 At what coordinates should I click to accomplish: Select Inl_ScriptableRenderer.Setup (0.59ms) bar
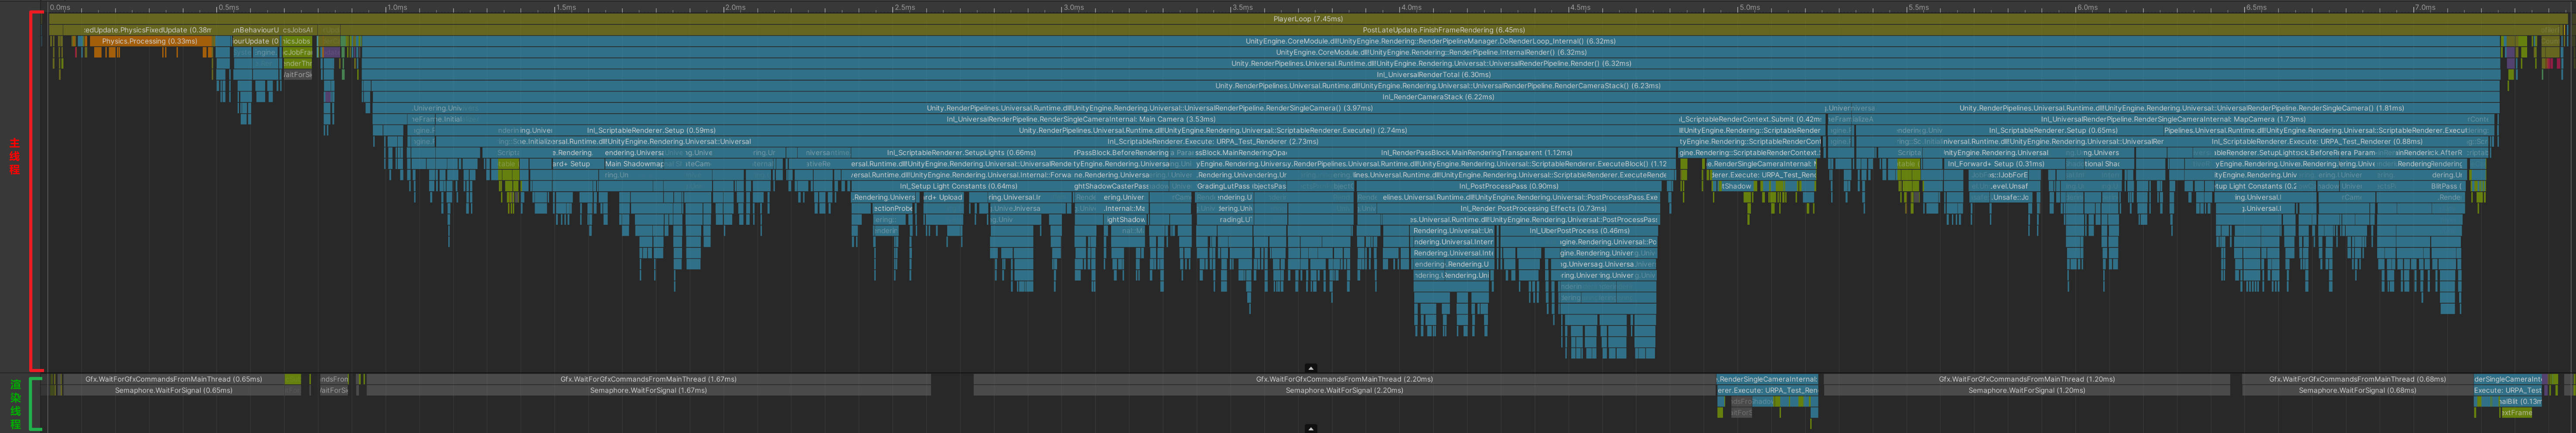tap(651, 130)
